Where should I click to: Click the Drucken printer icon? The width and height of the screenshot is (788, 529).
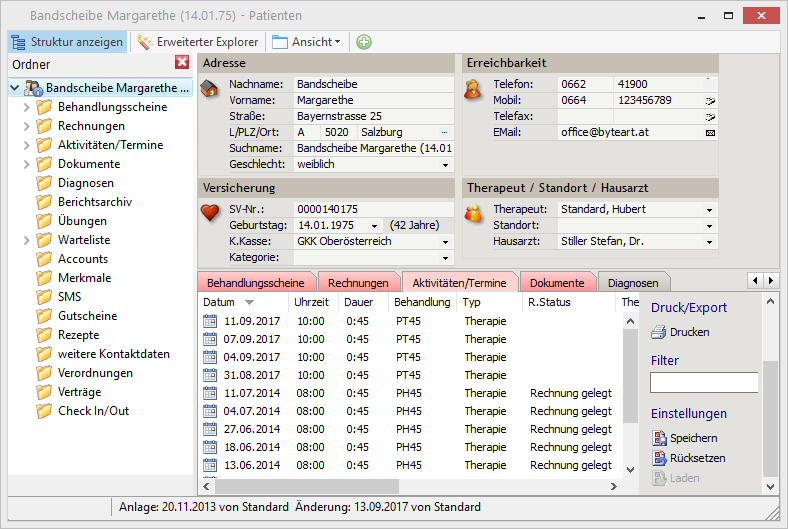659,332
